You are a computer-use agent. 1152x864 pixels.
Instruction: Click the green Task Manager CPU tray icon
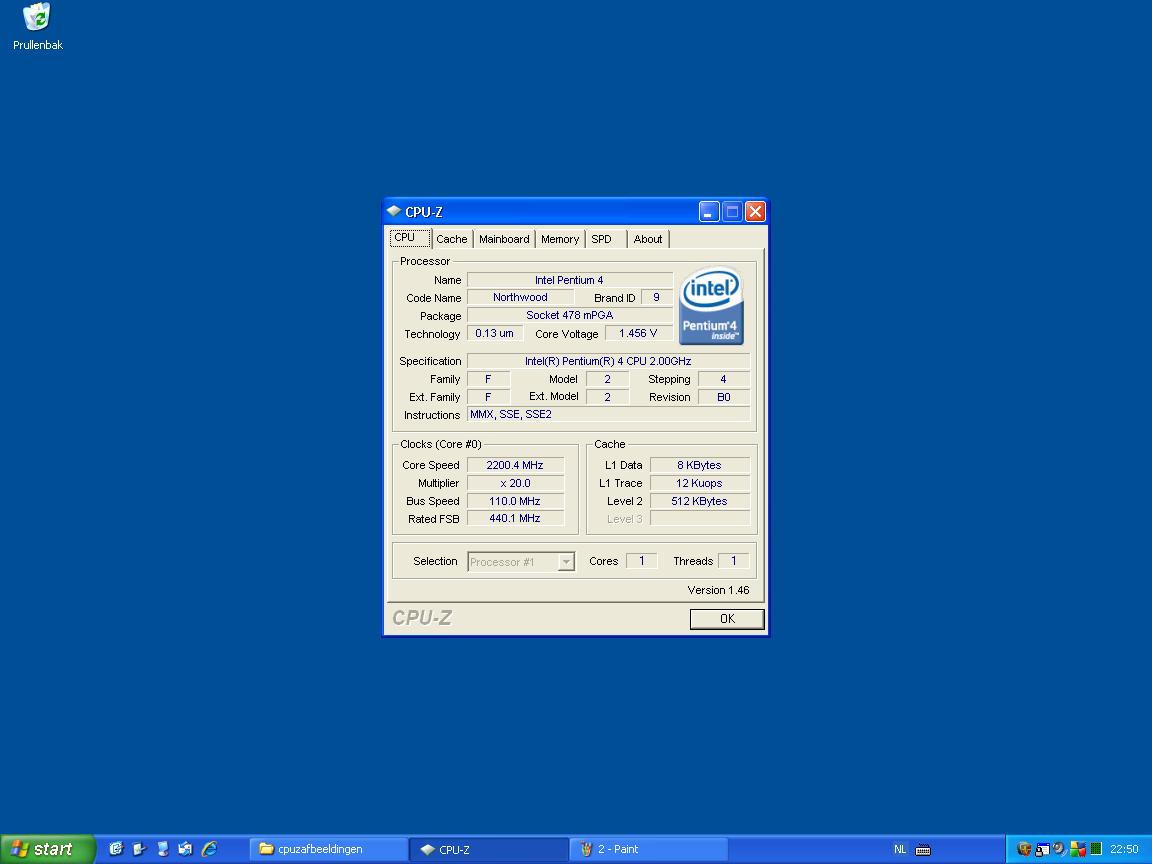1096,849
